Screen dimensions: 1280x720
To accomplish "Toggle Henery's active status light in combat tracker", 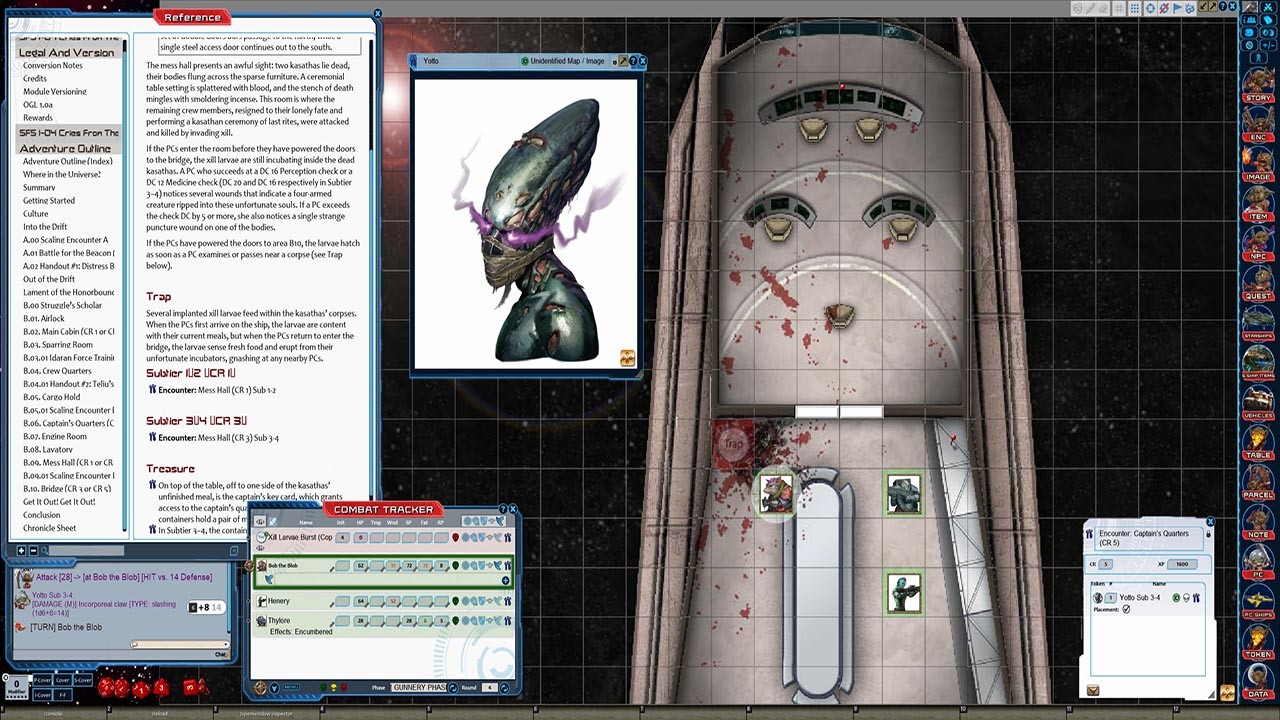I will point(454,601).
